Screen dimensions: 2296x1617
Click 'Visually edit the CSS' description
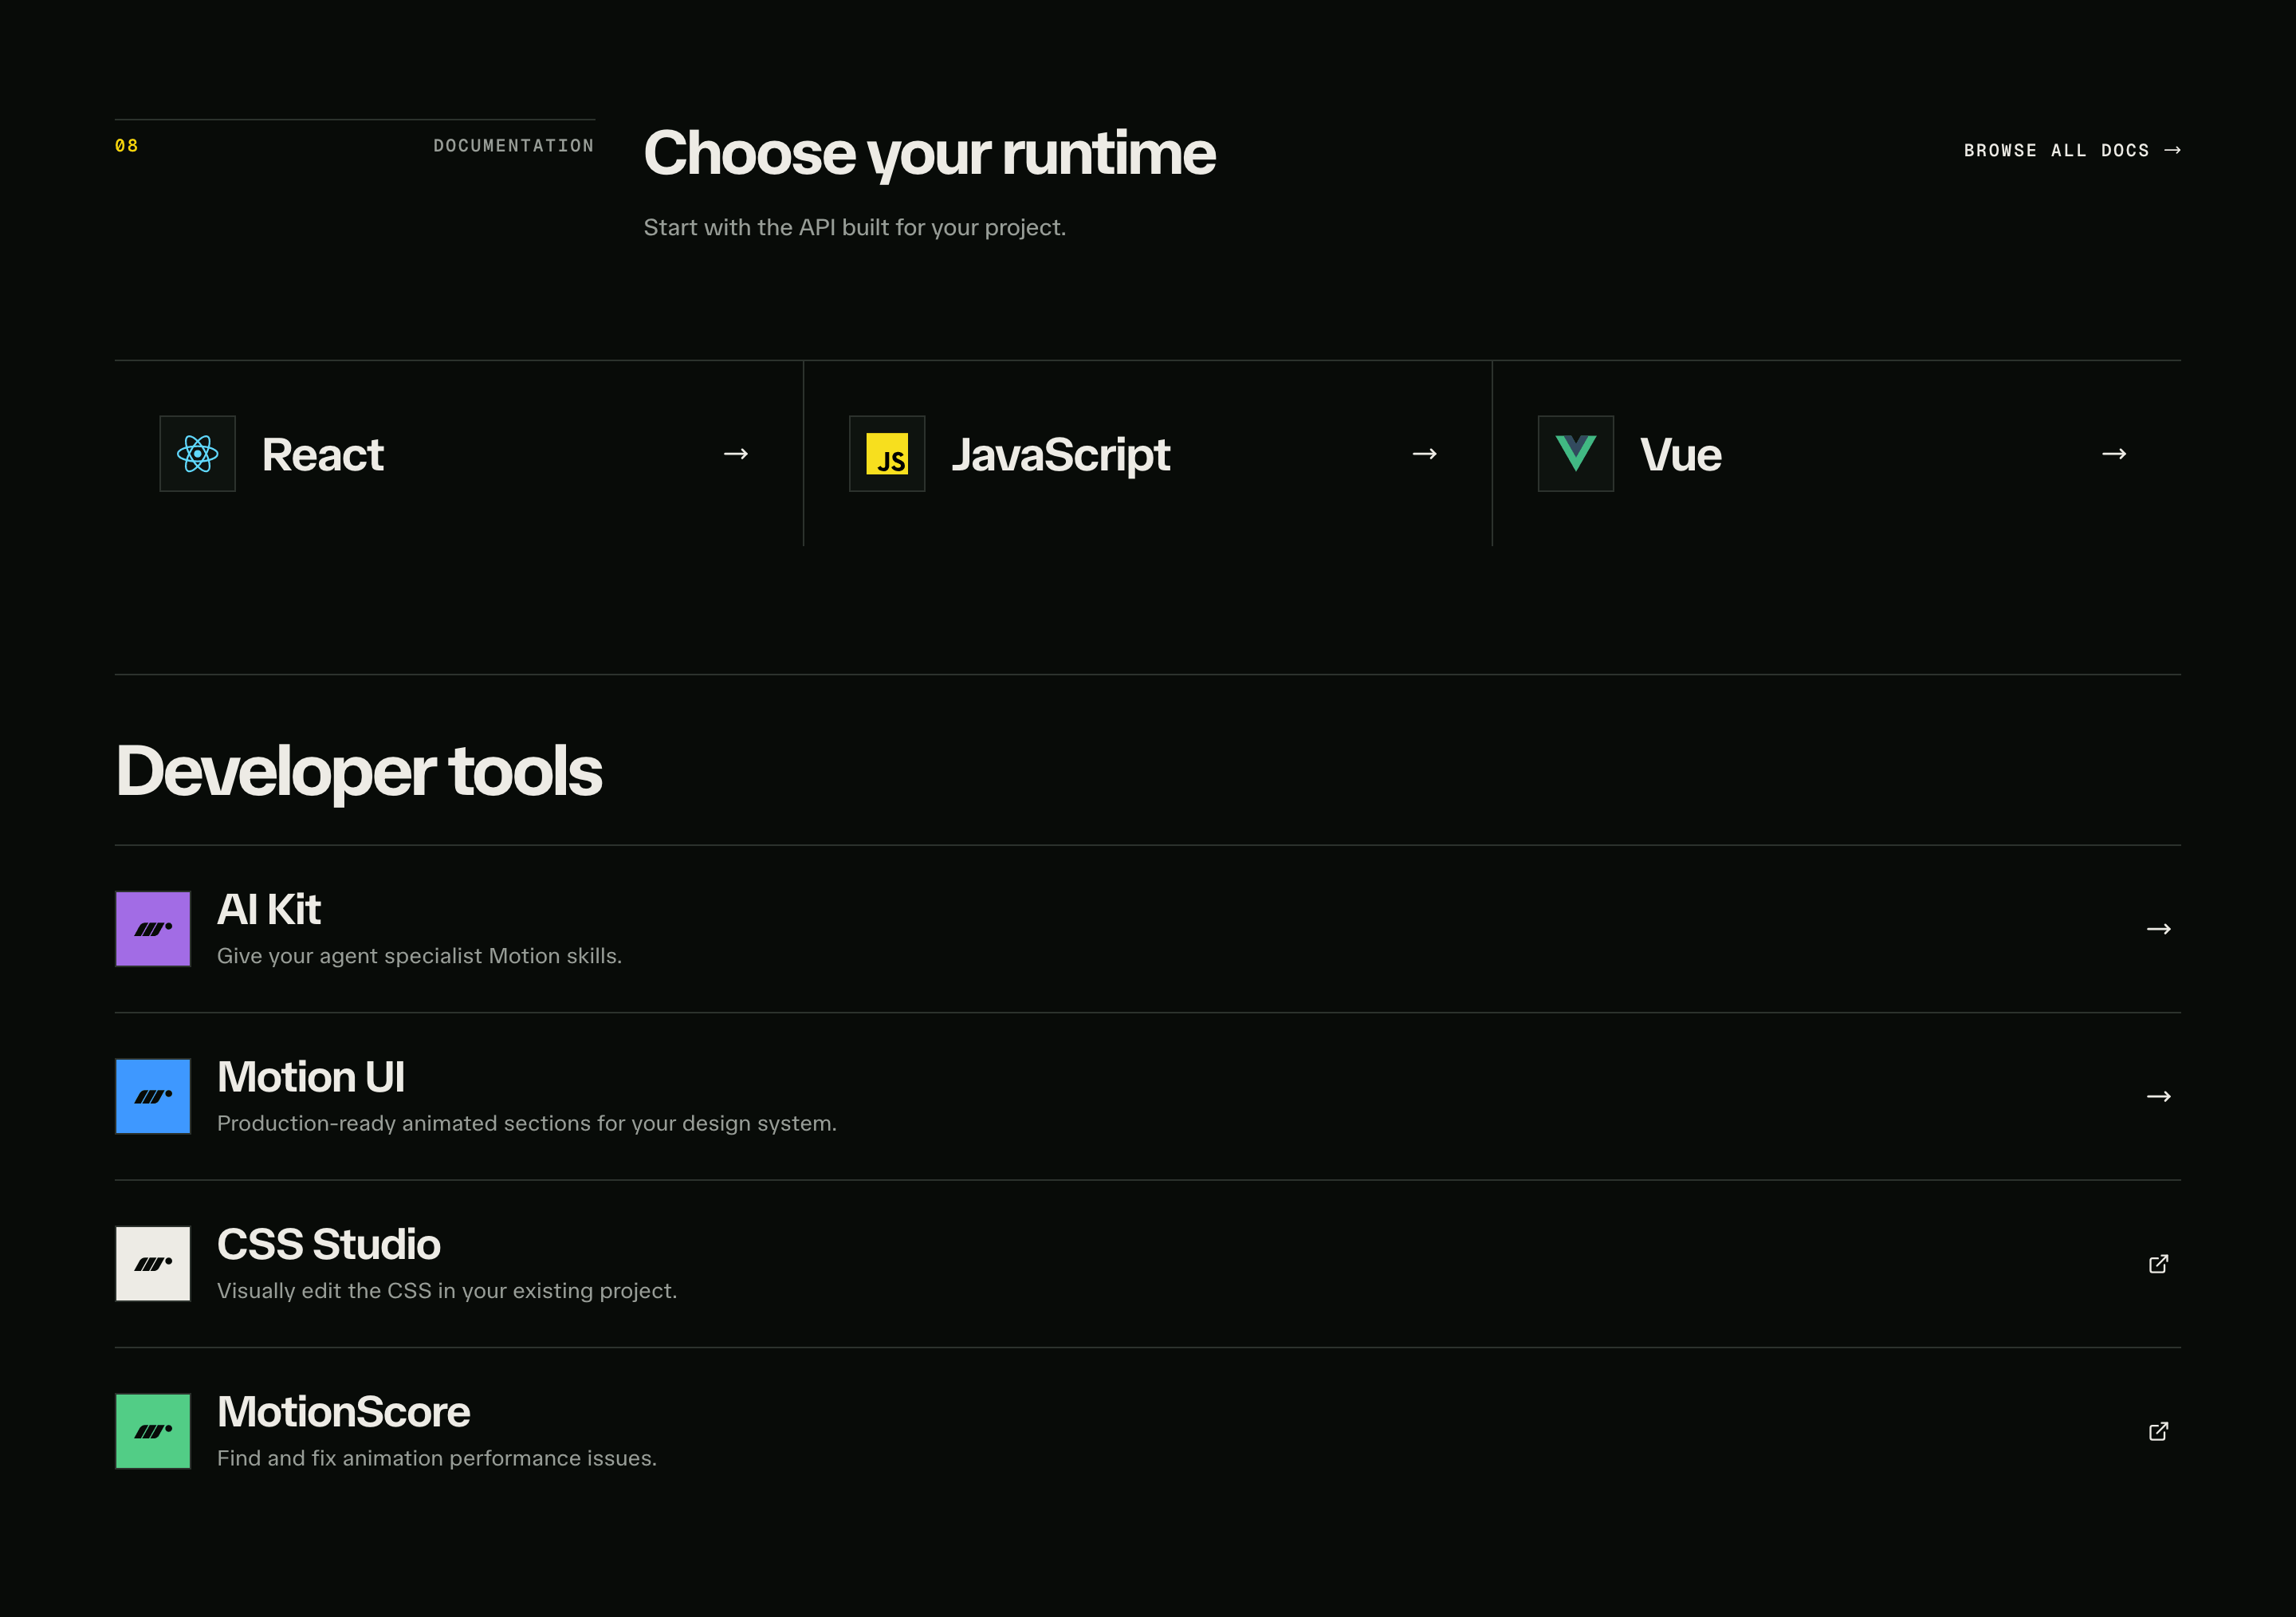click(447, 1291)
